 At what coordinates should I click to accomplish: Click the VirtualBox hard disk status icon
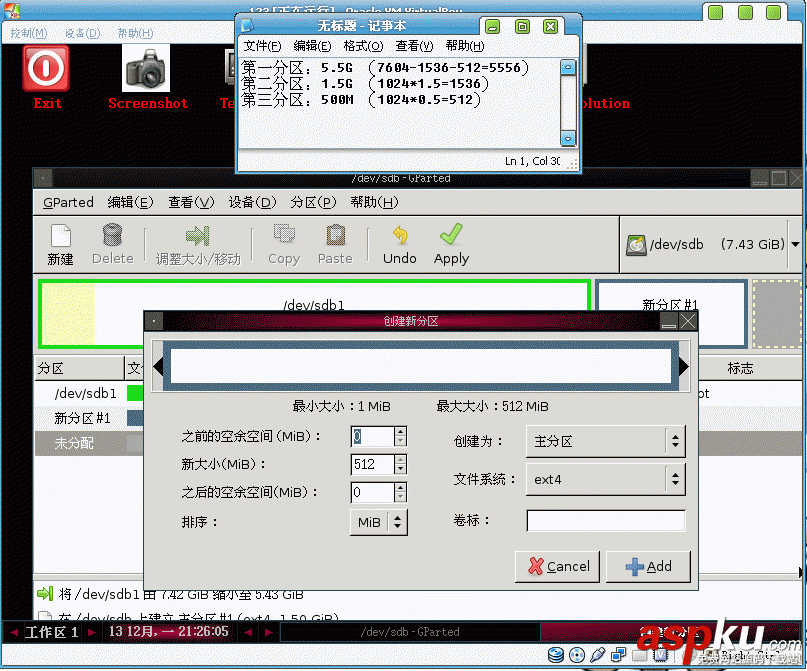coord(556,655)
